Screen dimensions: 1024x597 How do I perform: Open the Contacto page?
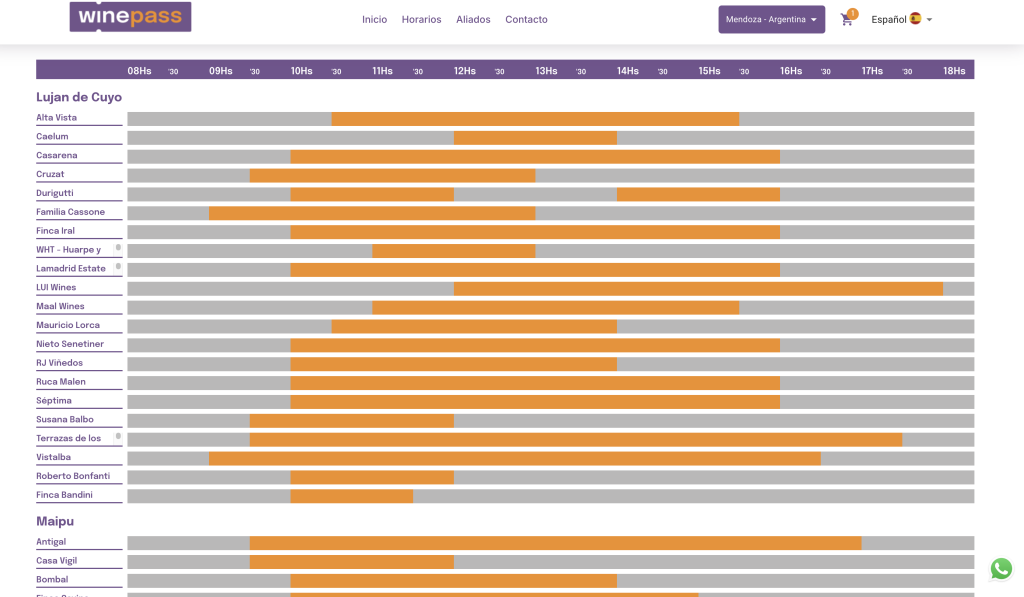tap(526, 20)
